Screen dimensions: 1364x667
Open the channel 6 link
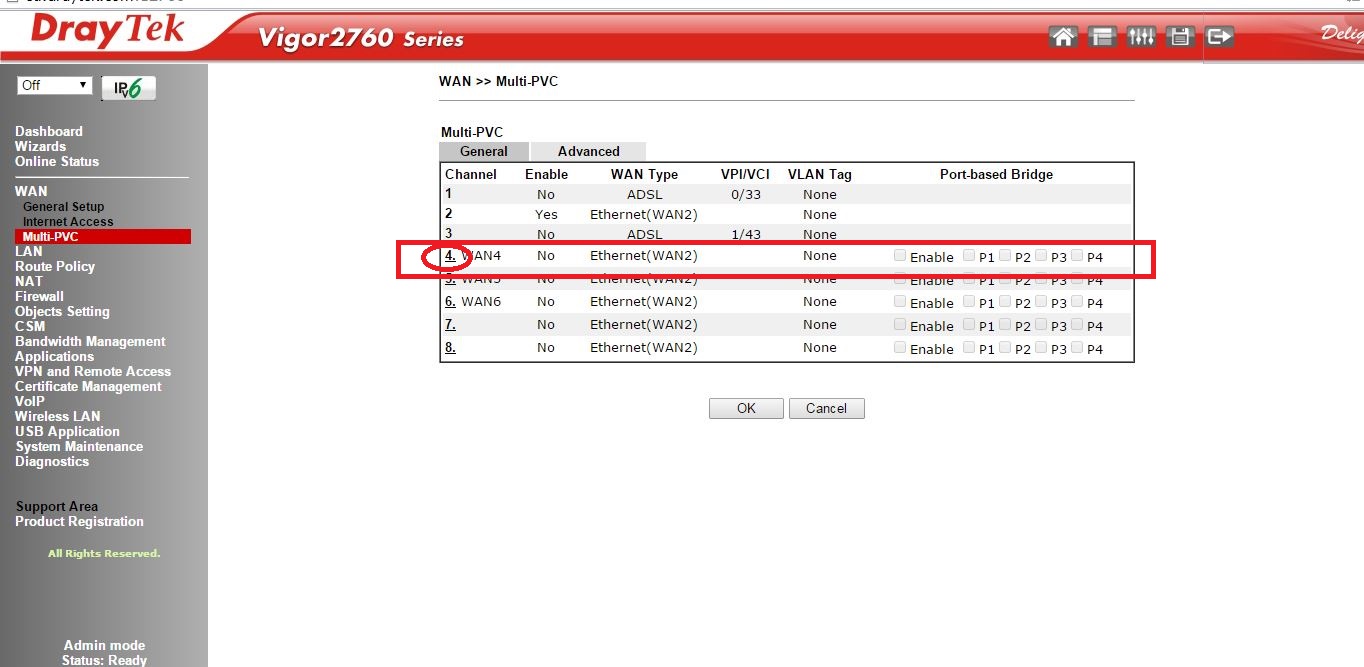pos(450,302)
